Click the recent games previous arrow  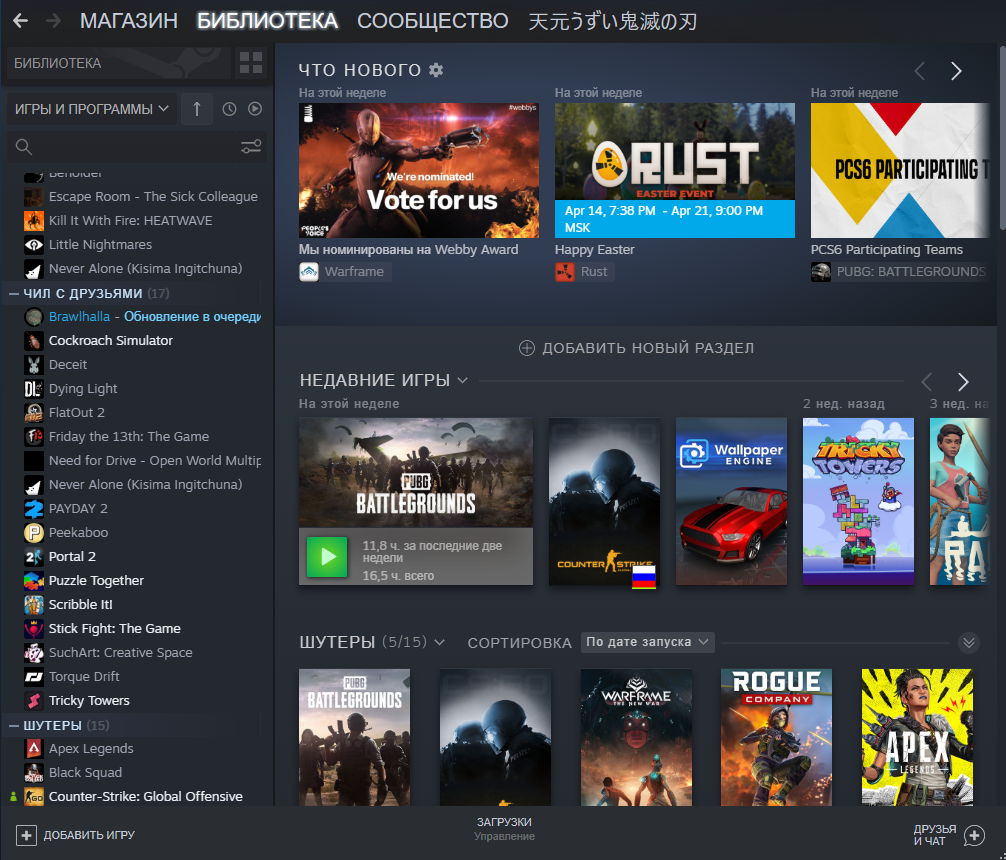(926, 382)
